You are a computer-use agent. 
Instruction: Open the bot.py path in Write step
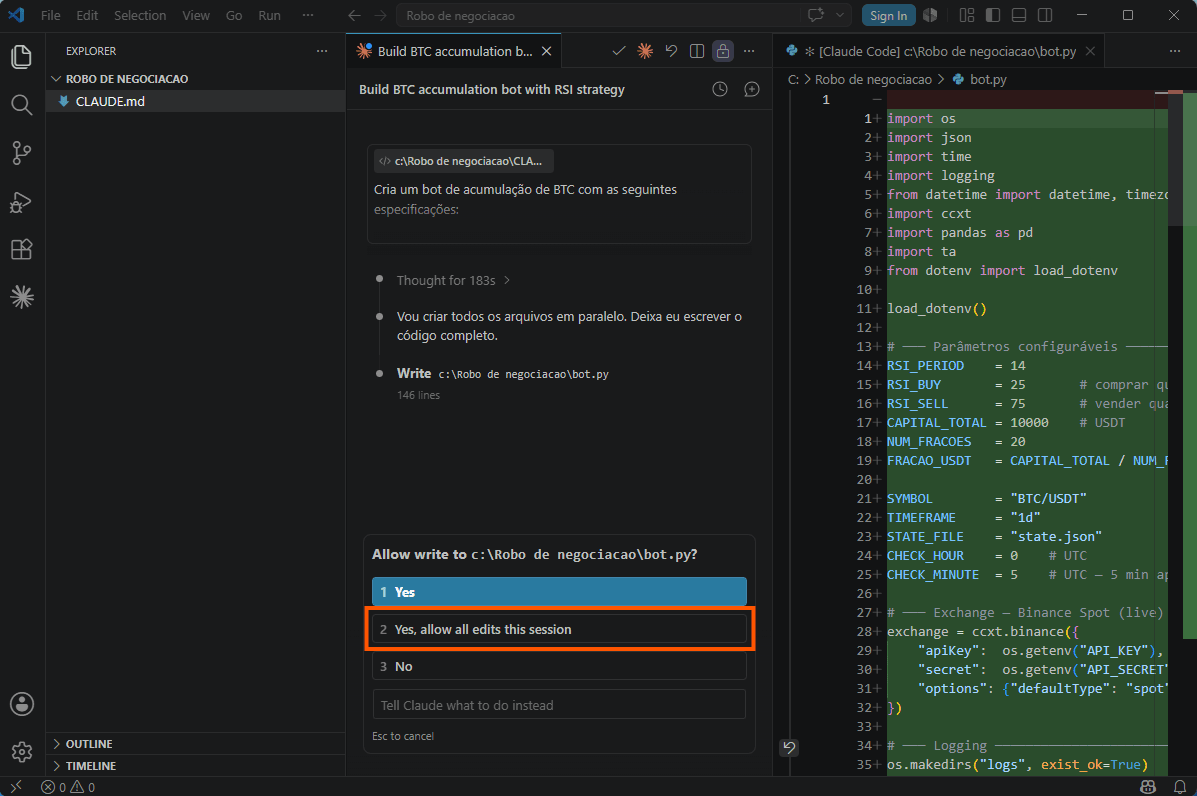(x=523, y=374)
